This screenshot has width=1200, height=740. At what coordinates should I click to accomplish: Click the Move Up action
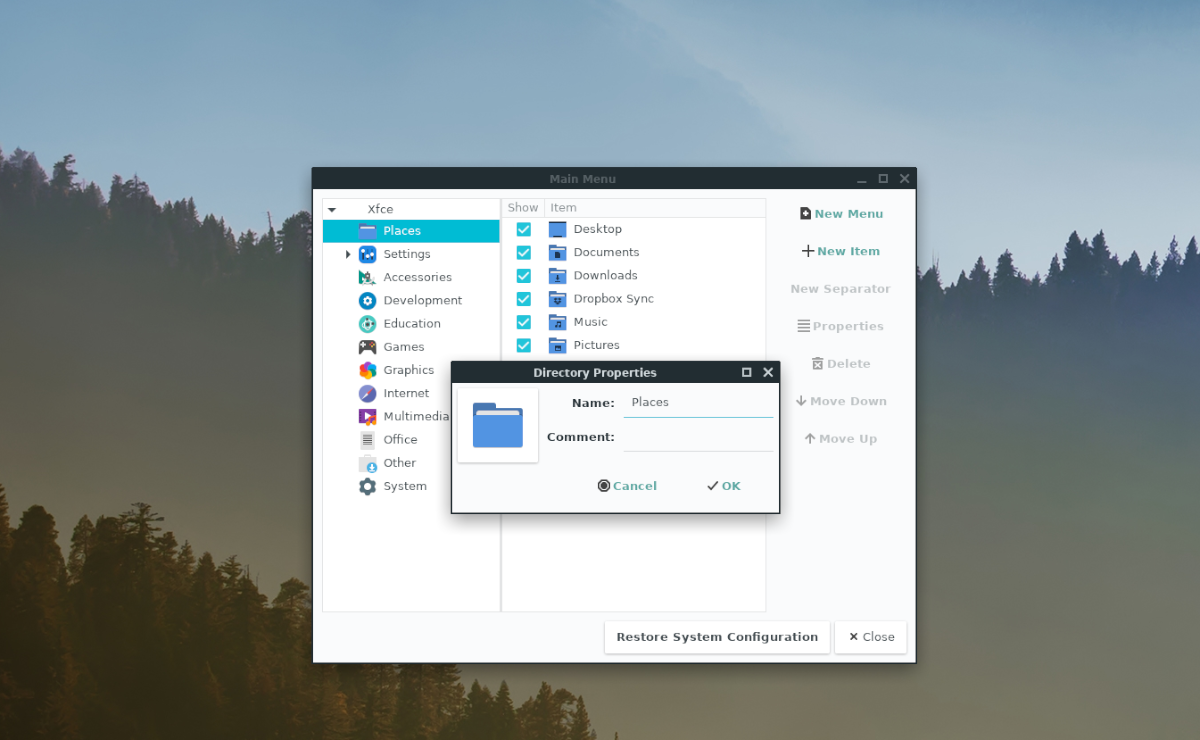tap(840, 438)
